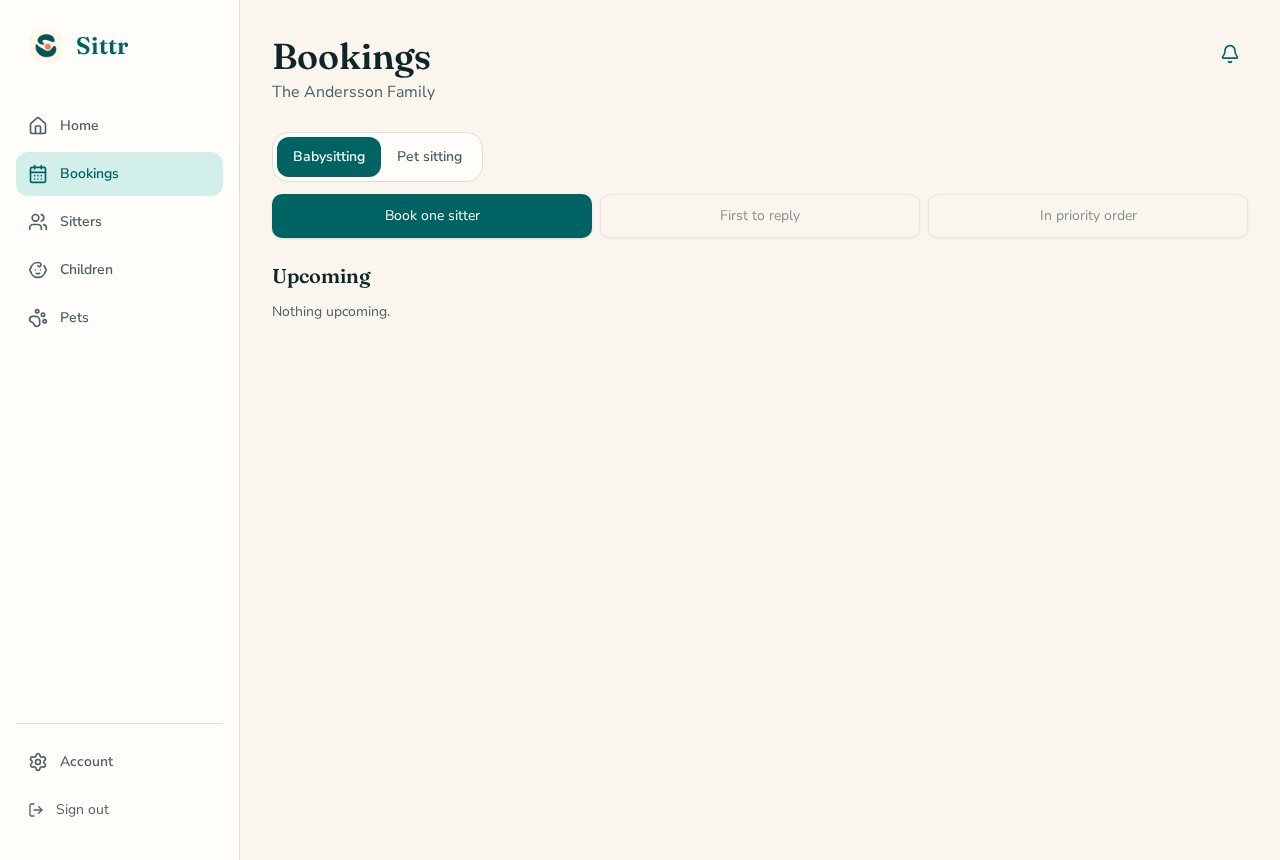Screen dimensions: 1280x860
Task: Click Book one sitter button
Action: (432, 216)
